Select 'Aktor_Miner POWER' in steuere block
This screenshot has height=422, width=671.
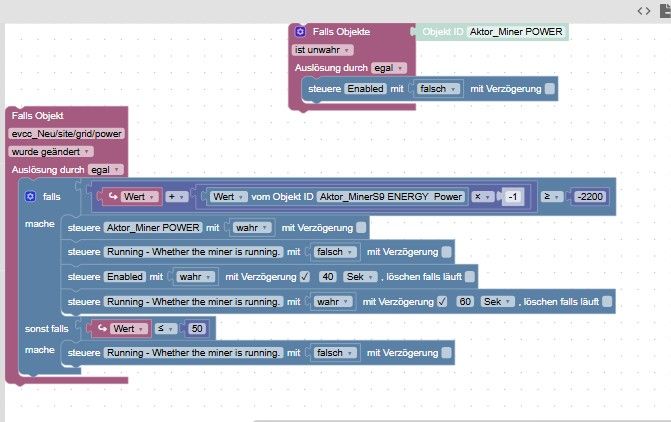click(153, 228)
